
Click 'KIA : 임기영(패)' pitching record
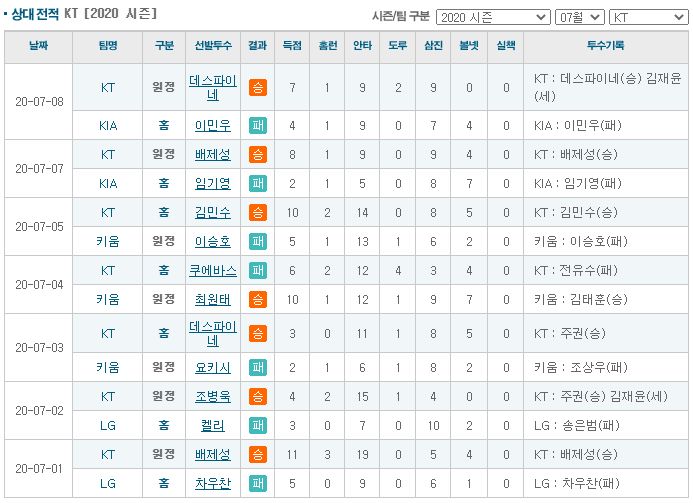[578, 183]
